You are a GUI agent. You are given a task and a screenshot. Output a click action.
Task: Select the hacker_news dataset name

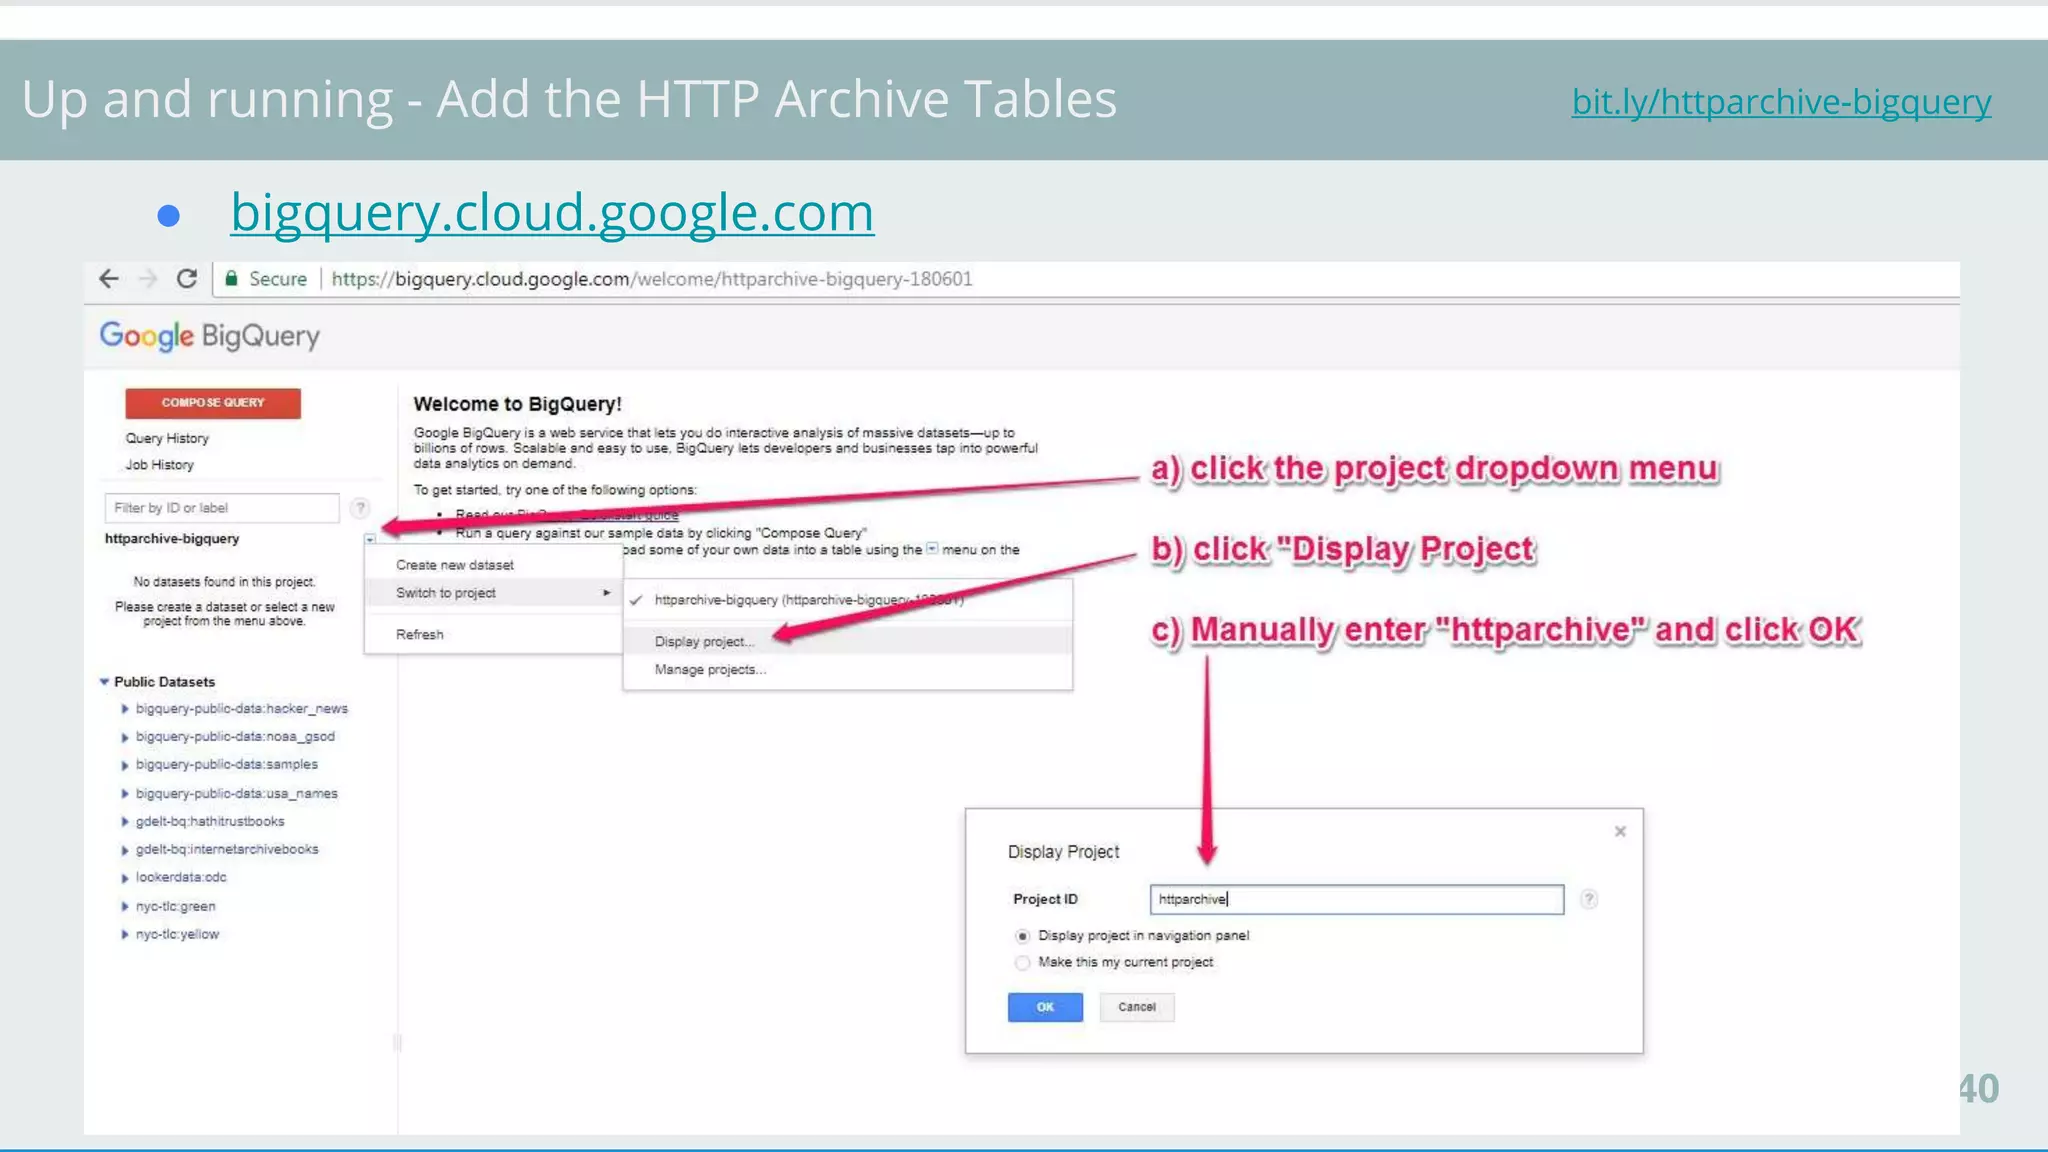point(242,709)
